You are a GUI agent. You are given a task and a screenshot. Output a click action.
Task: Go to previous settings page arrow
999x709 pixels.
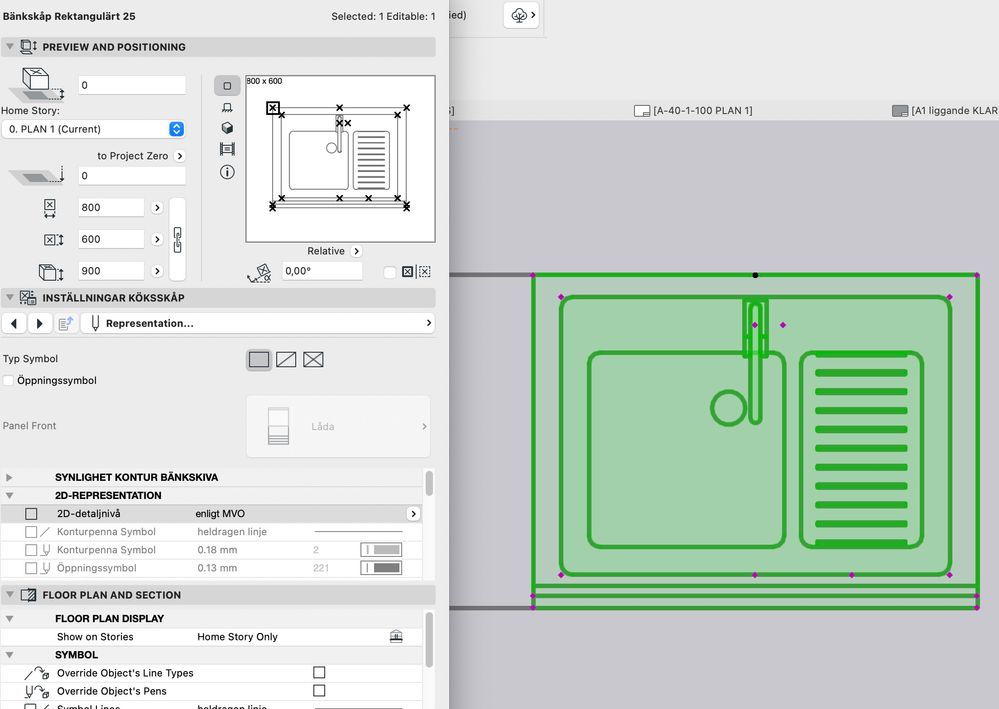pos(15,324)
